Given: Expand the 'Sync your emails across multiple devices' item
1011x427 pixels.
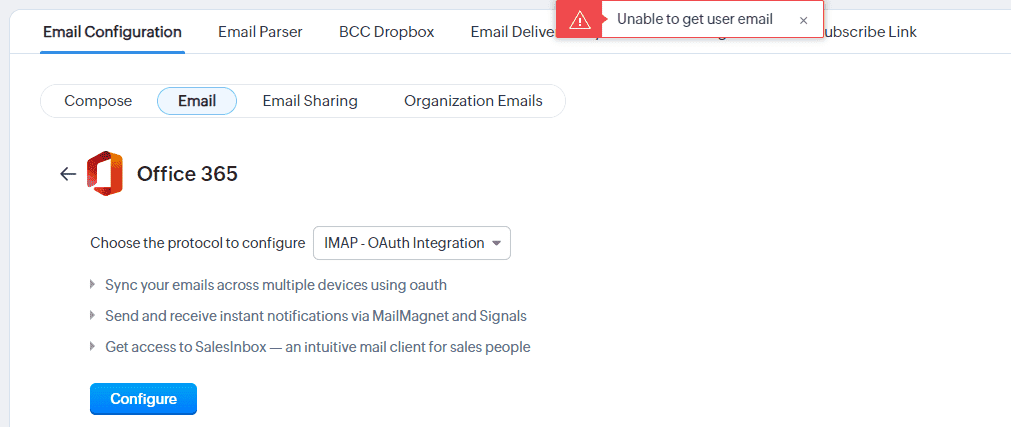Looking at the screenshot, I should click(93, 285).
